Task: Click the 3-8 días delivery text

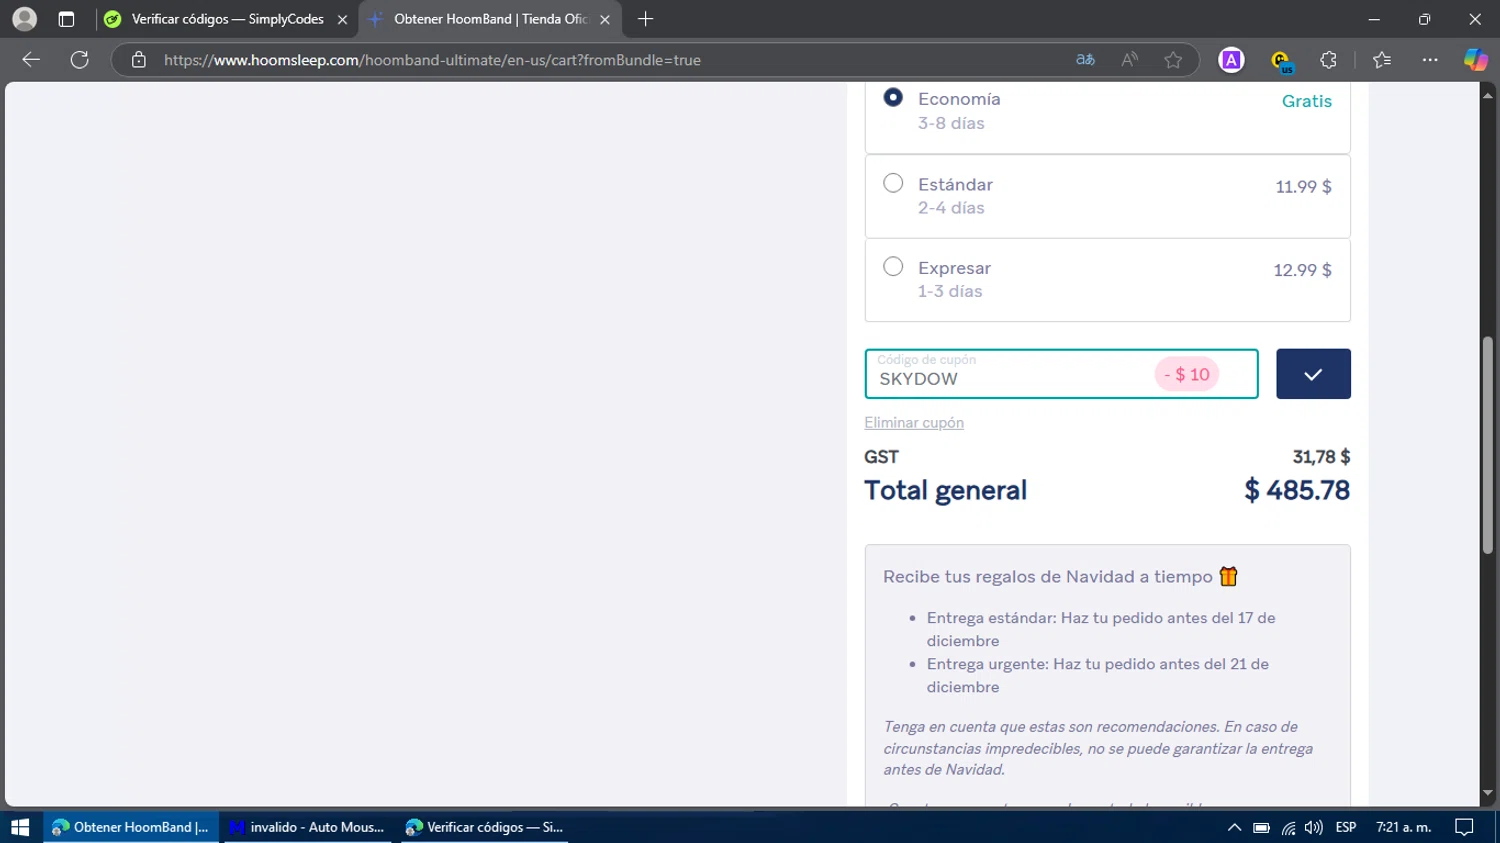Action: [x=951, y=123]
